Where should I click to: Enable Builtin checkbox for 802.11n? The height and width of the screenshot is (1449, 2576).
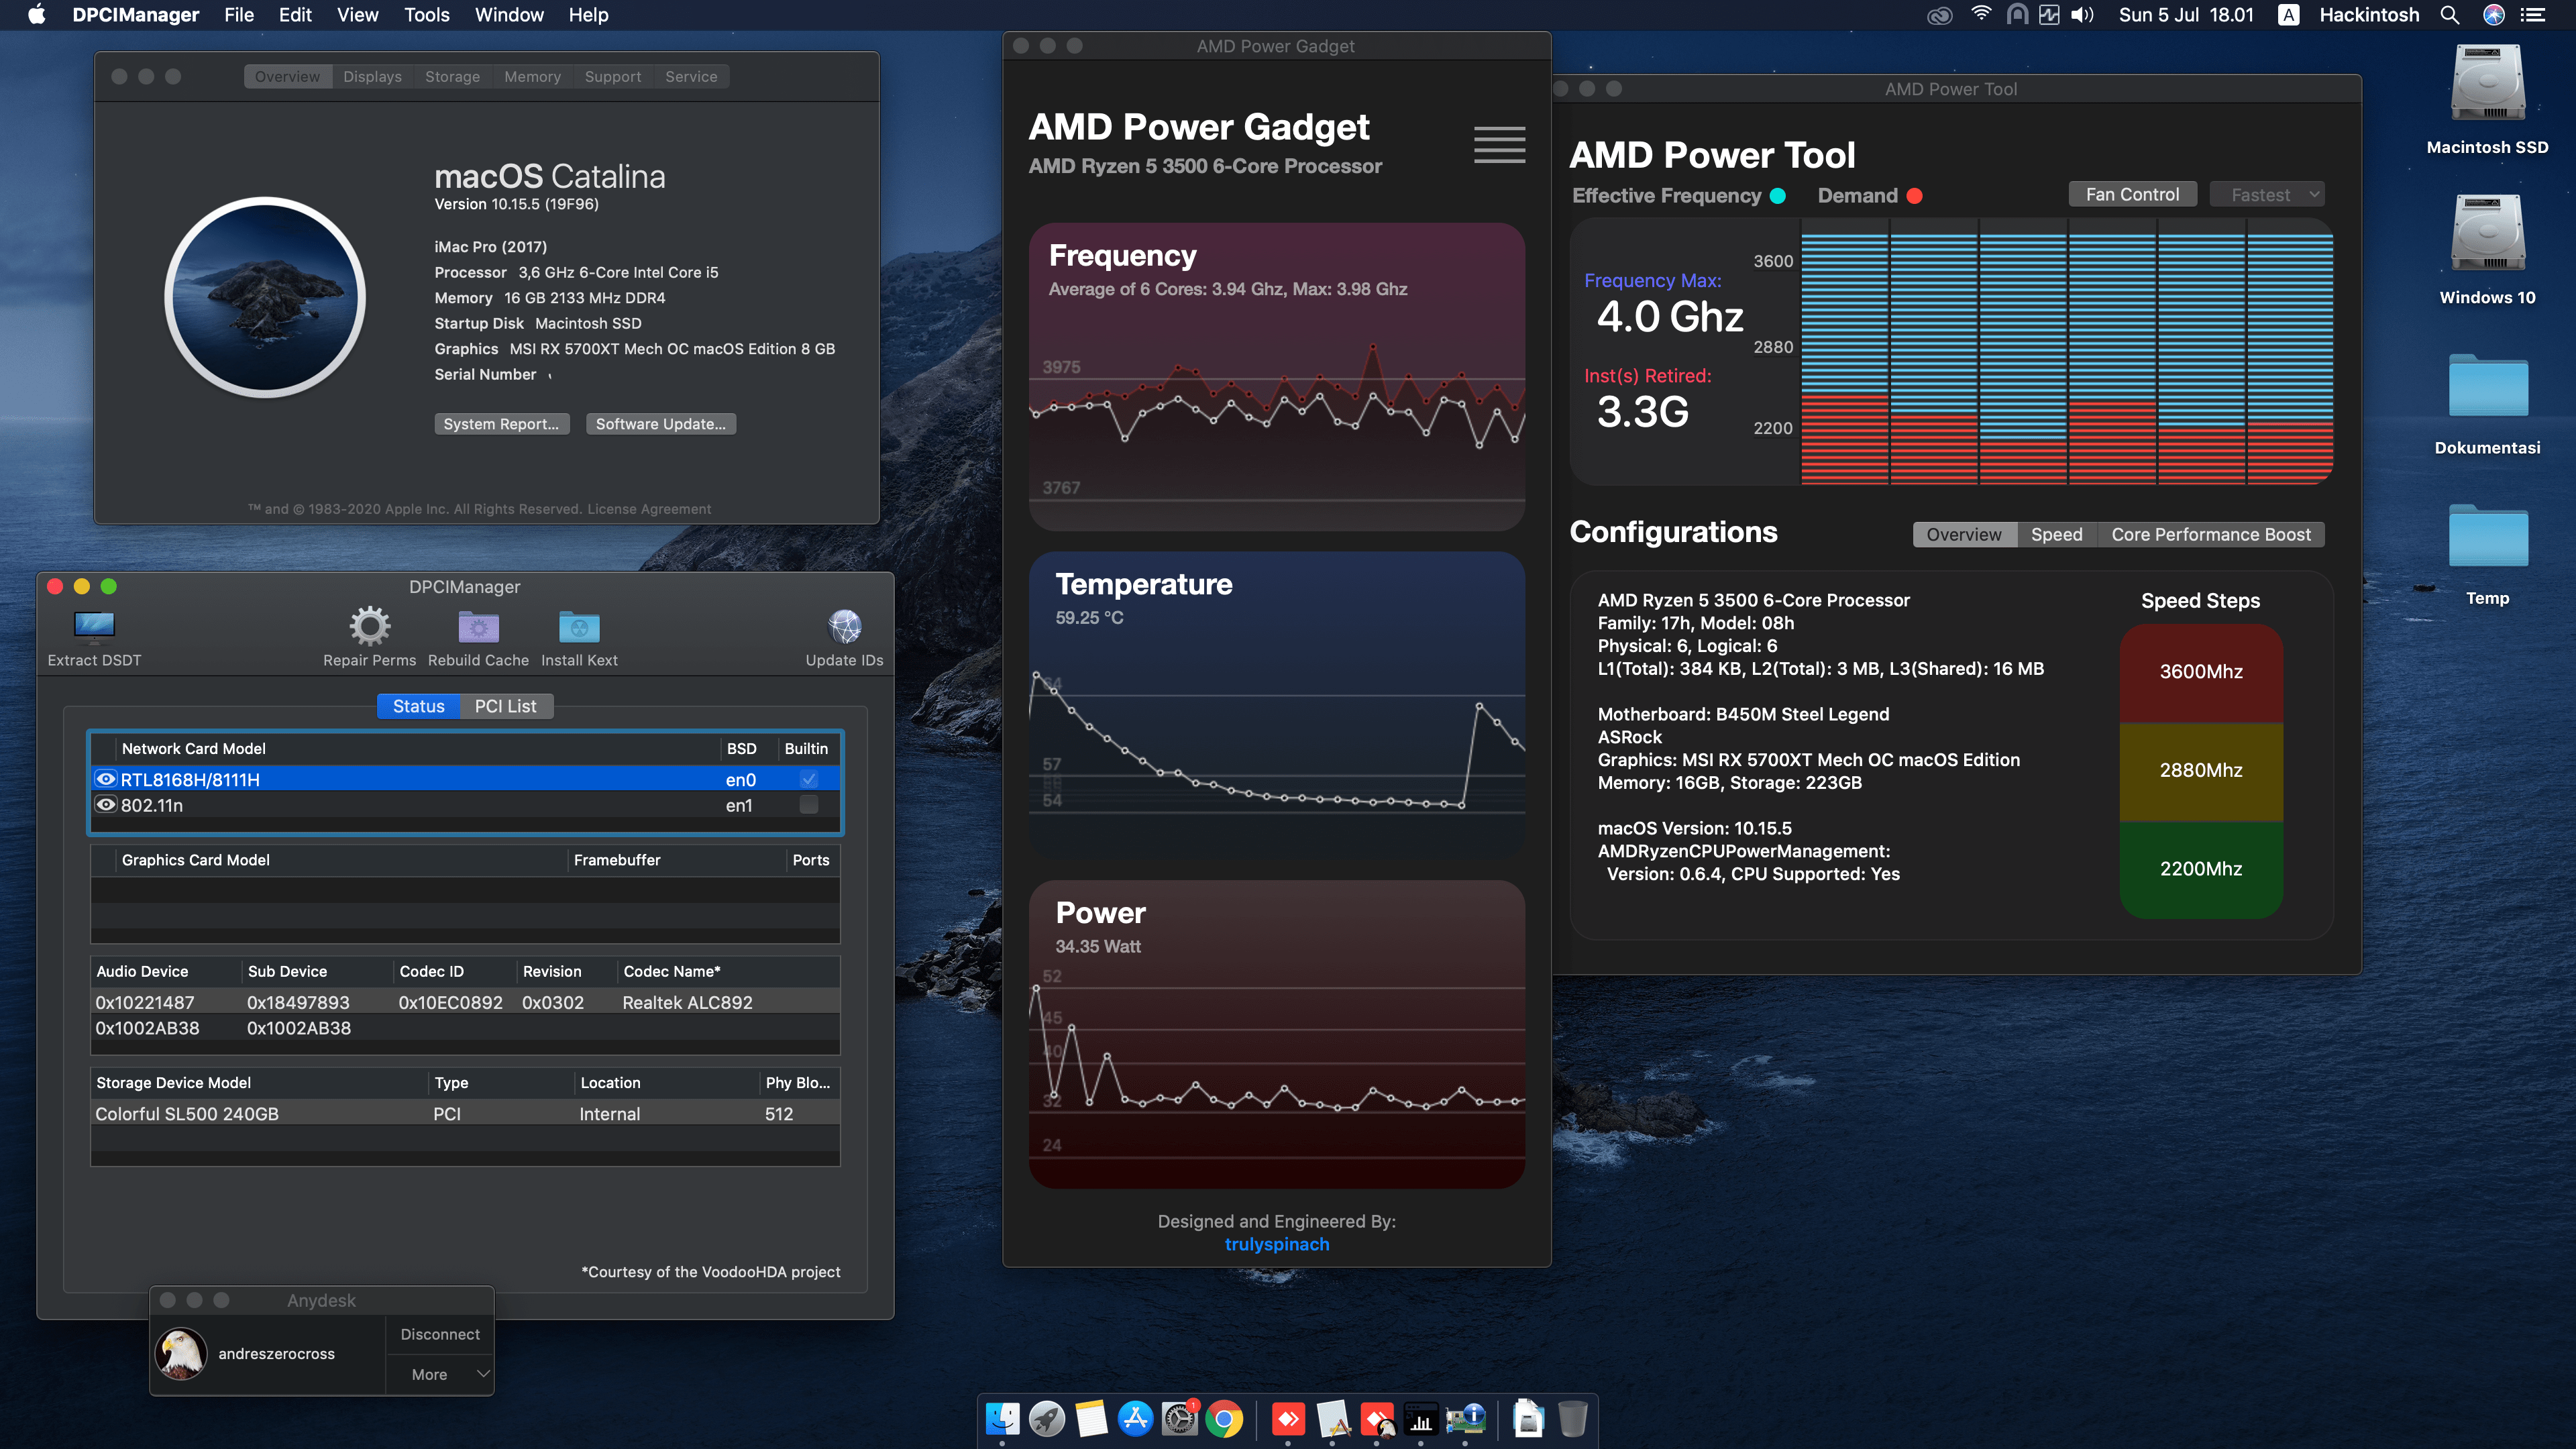pyautogui.click(x=809, y=805)
